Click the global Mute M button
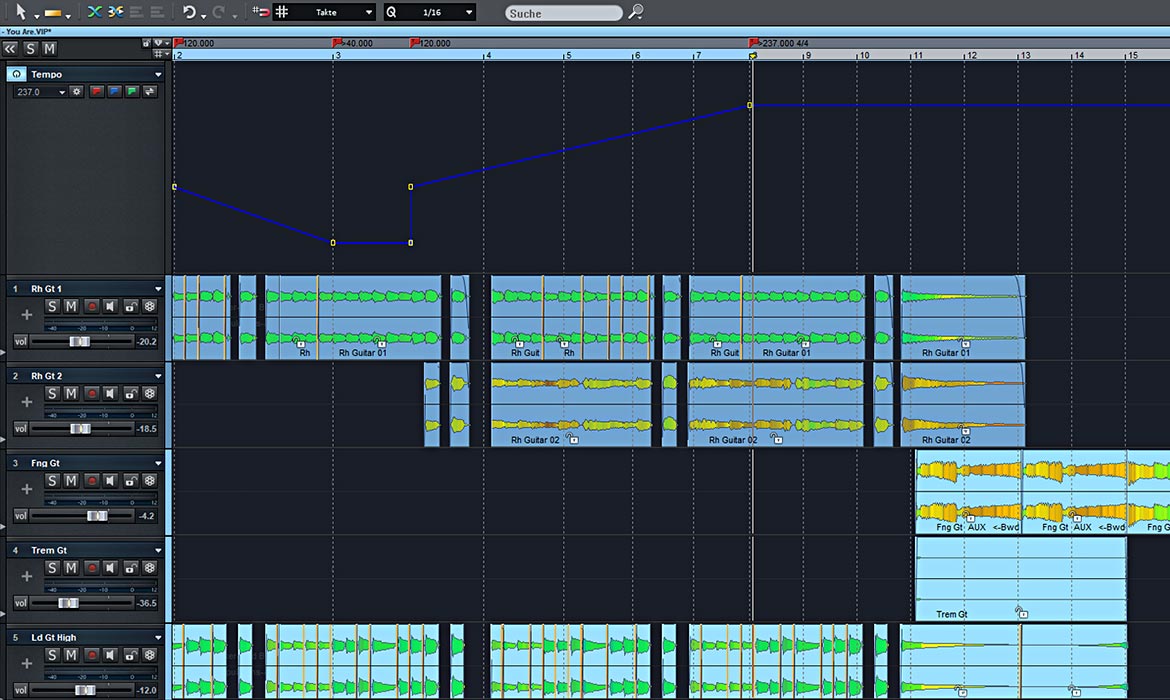The height and width of the screenshot is (700, 1170). coord(49,49)
